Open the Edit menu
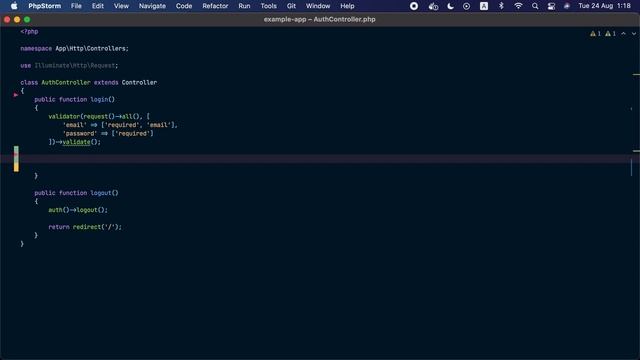Screen dimensions: 640x360 tap(98, 6)
